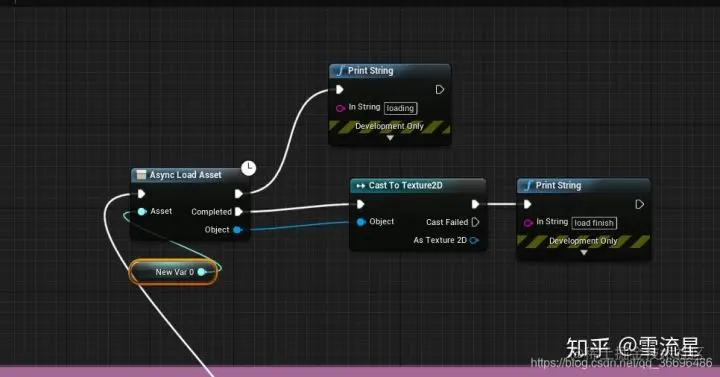Click Object input pin on Cast To Texture2D
Image resolution: width=720 pixels, height=377 pixels.
point(361,222)
